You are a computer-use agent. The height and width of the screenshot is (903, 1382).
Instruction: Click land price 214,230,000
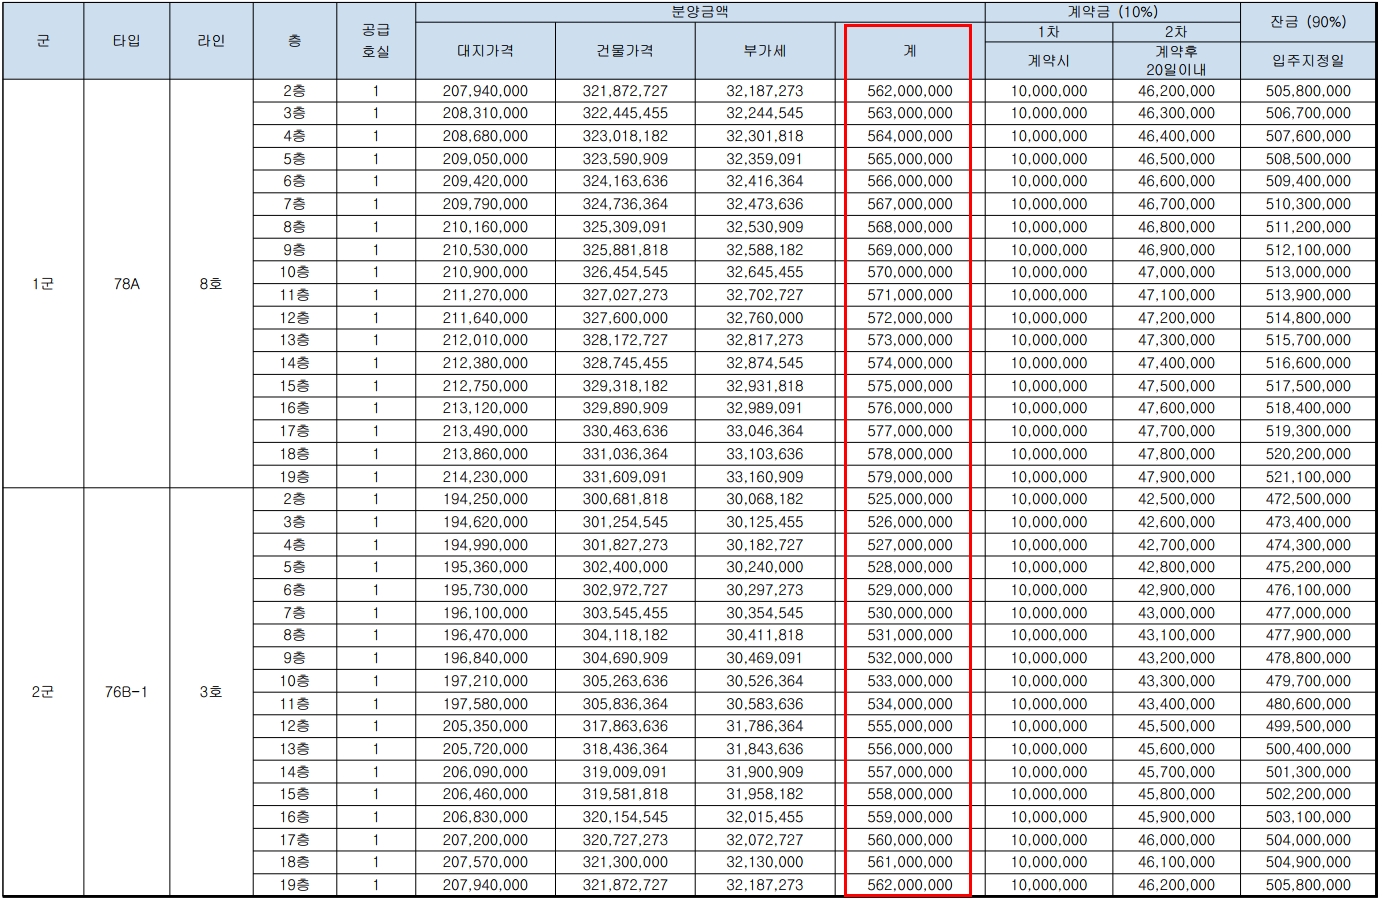pos(485,477)
